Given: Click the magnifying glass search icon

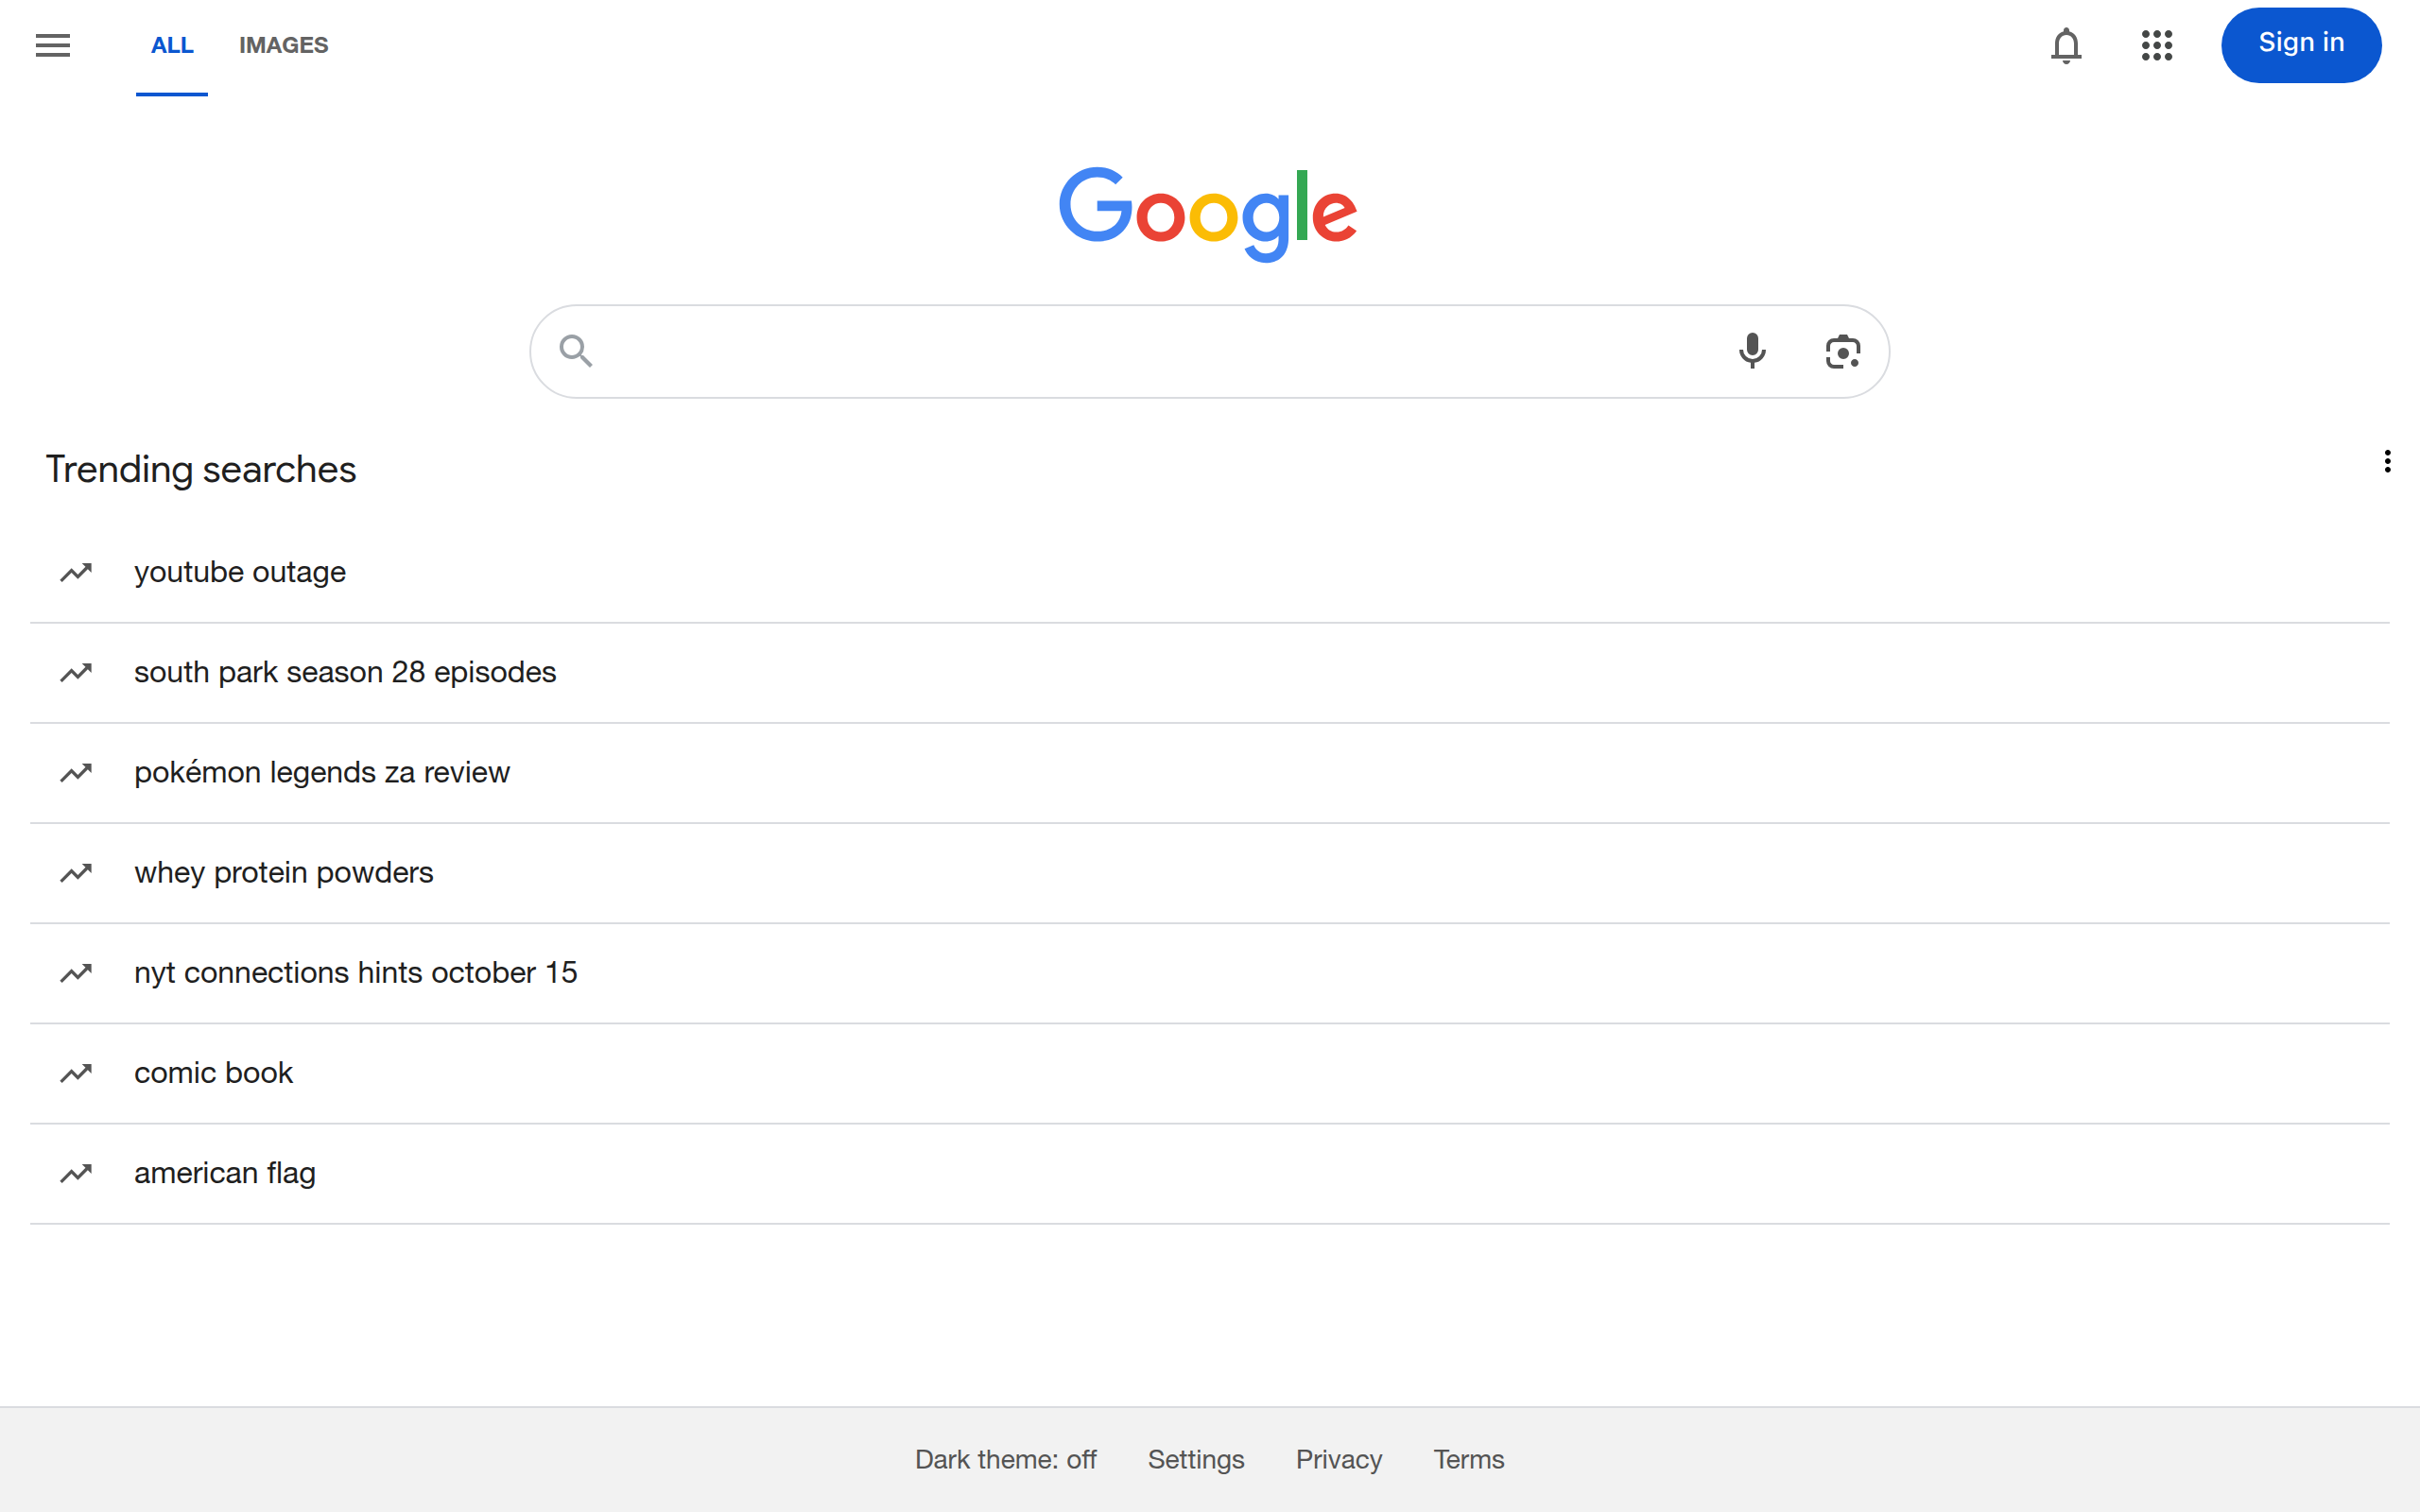Looking at the screenshot, I should click(x=576, y=351).
